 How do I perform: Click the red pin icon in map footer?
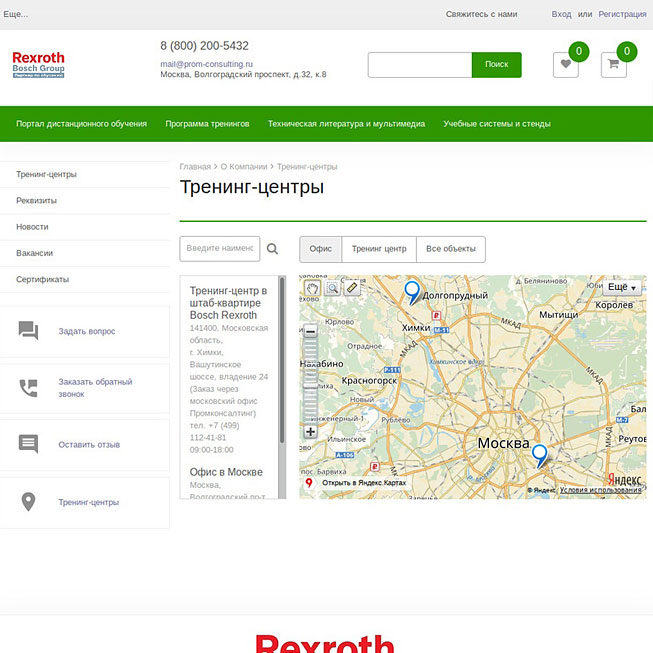coord(309,483)
